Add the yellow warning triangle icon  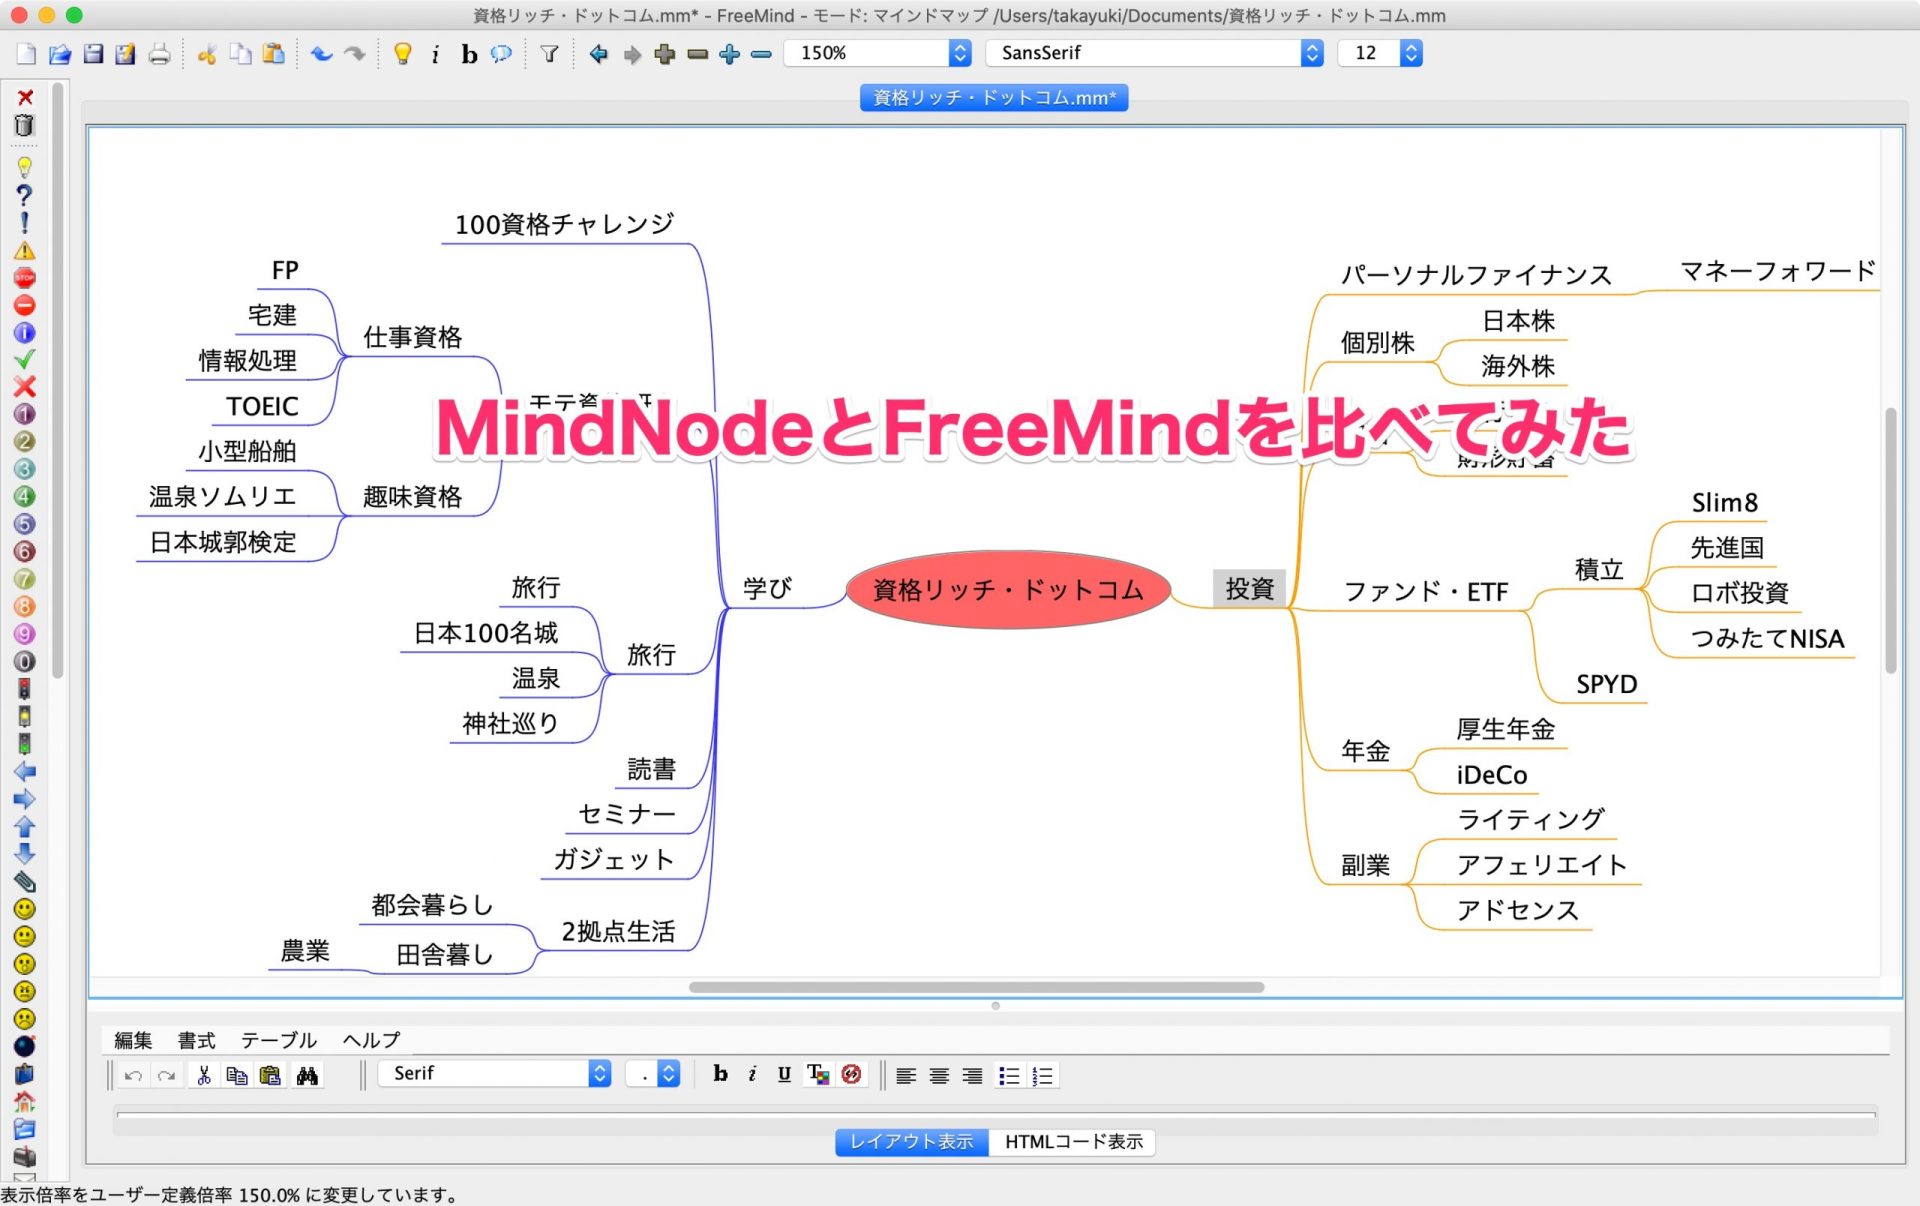pos(25,251)
